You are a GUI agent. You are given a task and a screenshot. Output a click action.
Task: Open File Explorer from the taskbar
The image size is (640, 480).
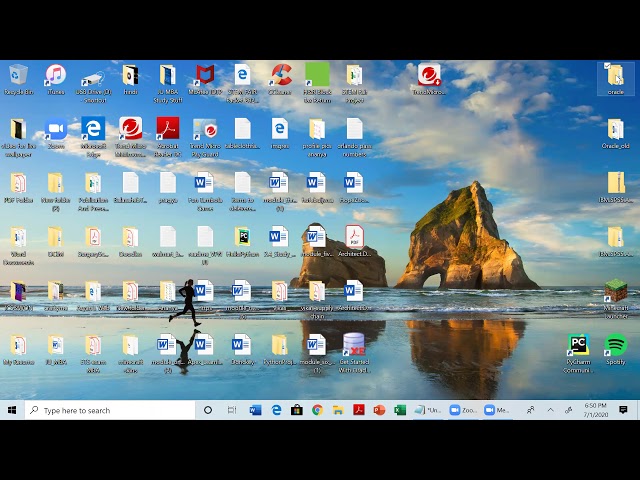tap(338, 410)
